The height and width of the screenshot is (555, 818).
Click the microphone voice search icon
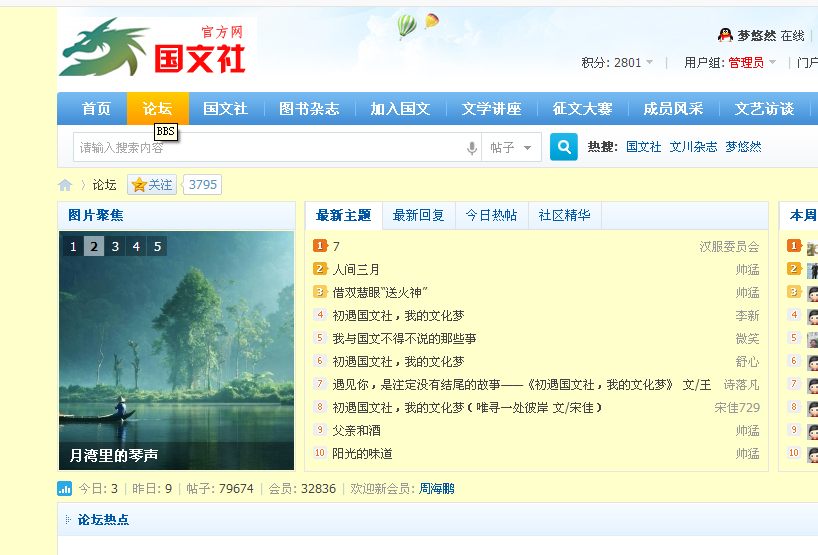coord(472,148)
